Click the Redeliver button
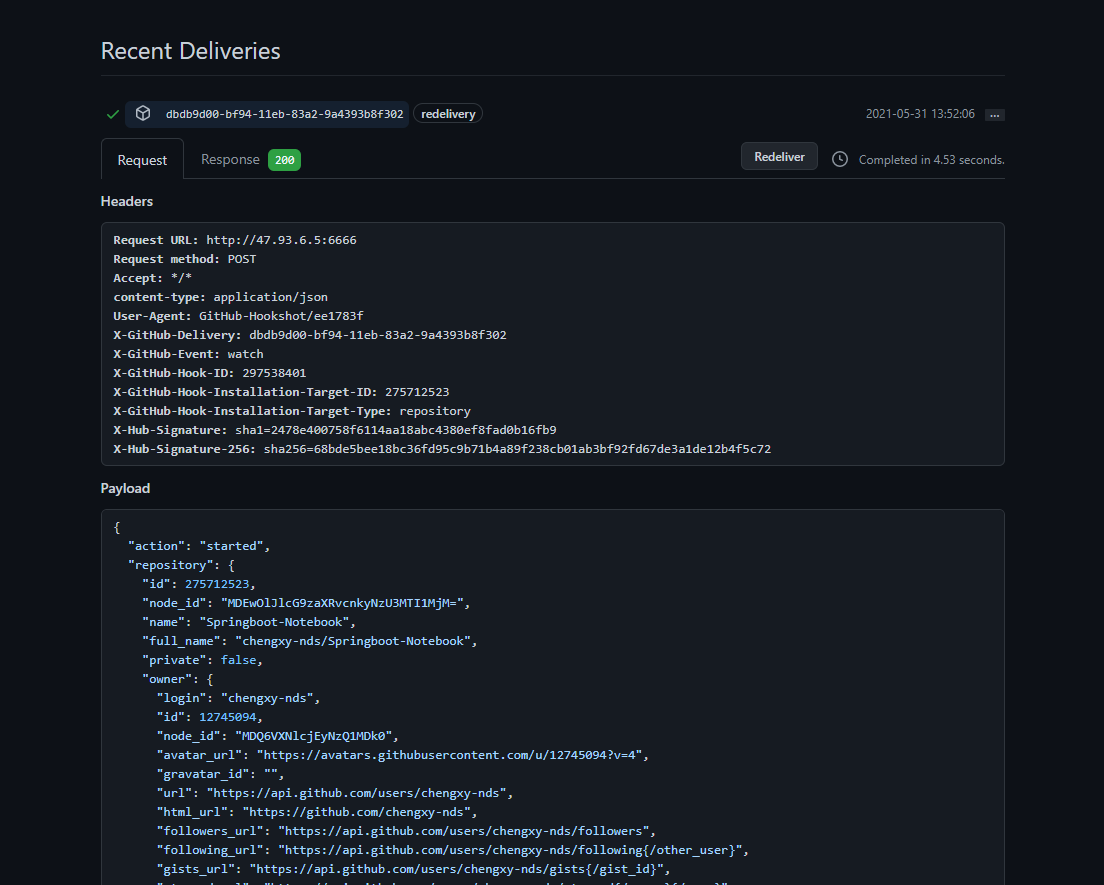 [x=779, y=156]
